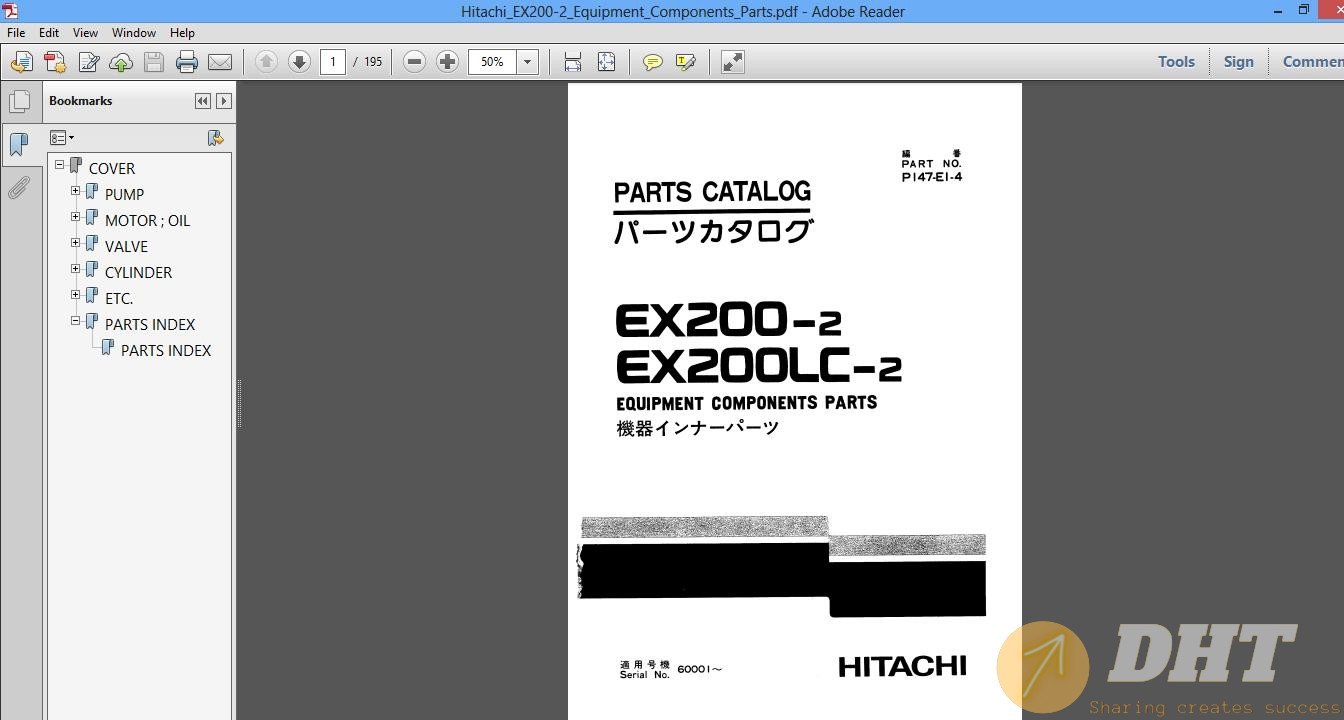Click the Email envelope icon
The image size is (1344, 720).
[220, 62]
